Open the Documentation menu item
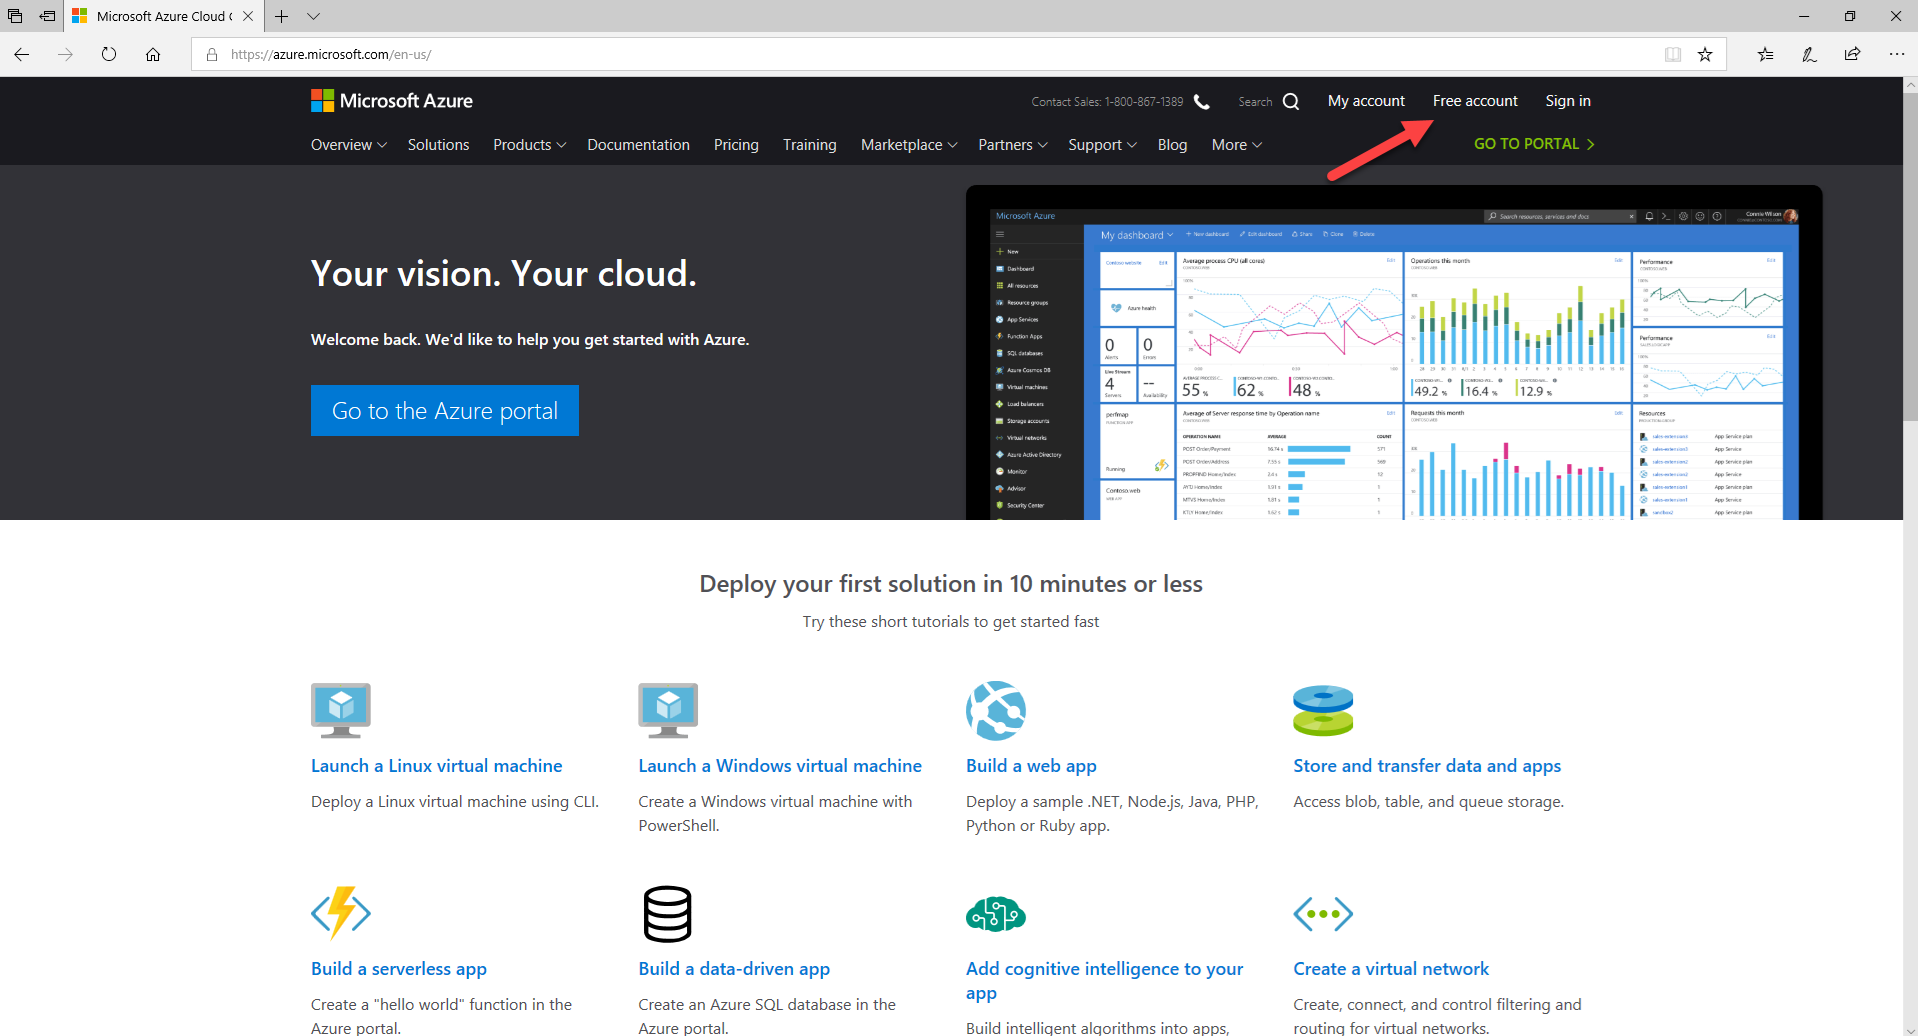 pyautogui.click(x=638, y=145)
